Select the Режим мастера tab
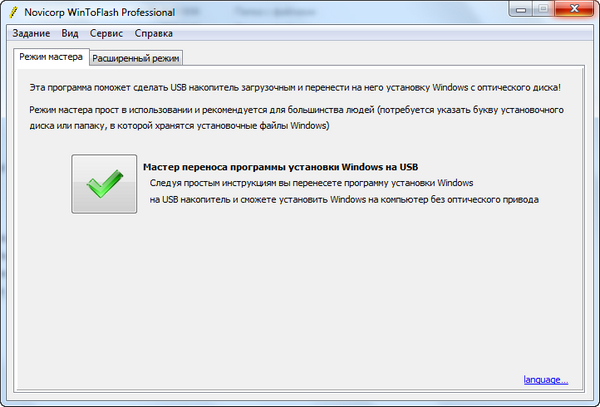 (x=51, y=57)
